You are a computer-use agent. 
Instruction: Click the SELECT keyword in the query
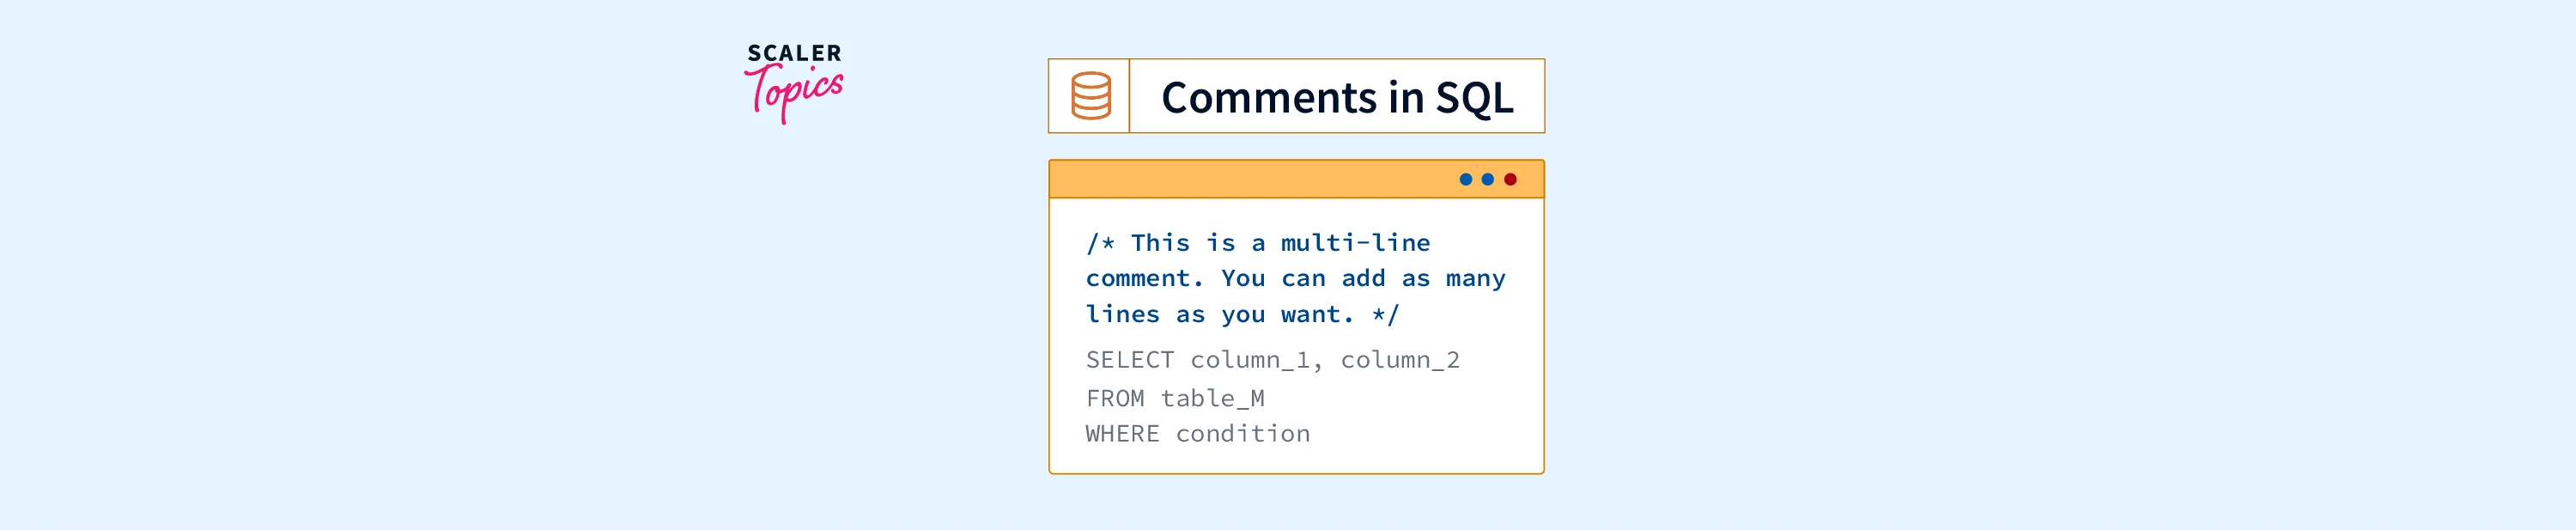(1130, 360)
